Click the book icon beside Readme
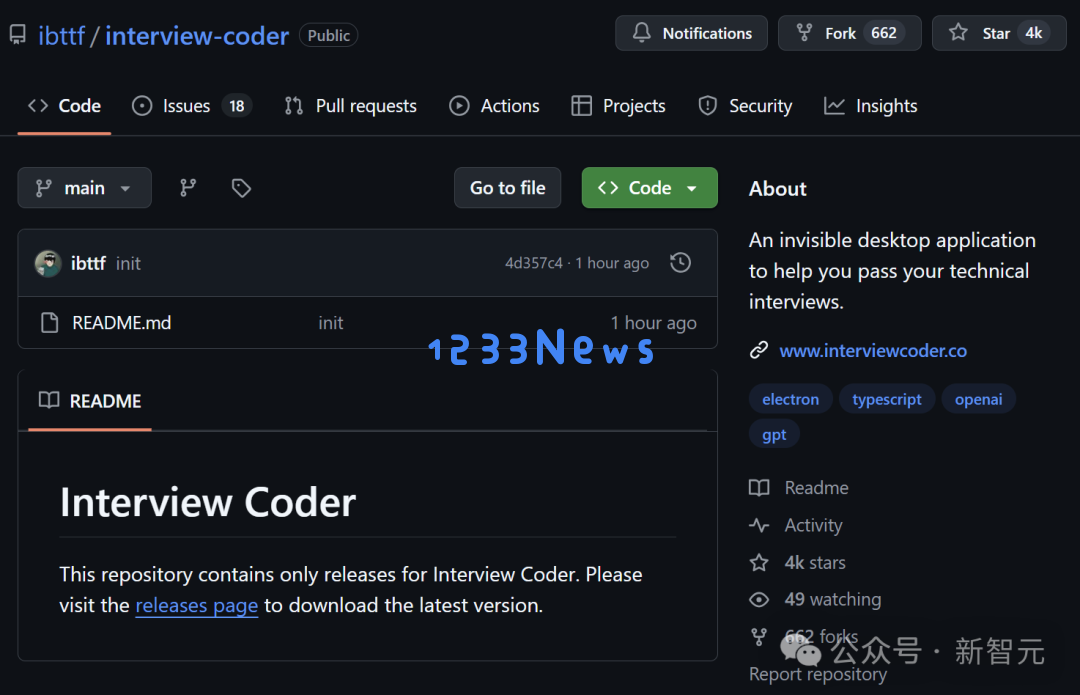 click(x=759, y=488)
